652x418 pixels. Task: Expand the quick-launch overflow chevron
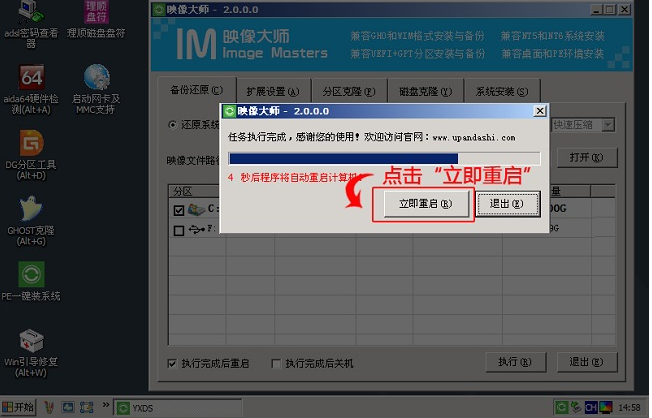tap(106, 405)
